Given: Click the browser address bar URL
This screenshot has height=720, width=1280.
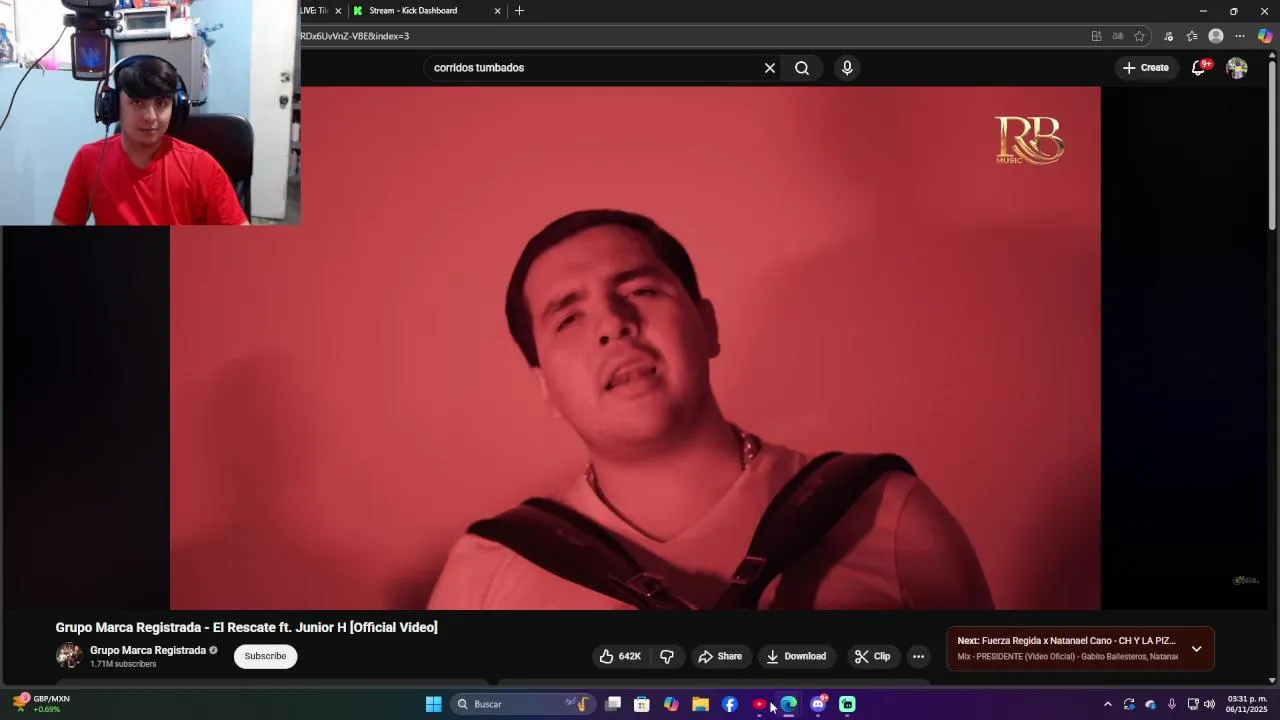Looking at the screenshot, I should 355,36.
